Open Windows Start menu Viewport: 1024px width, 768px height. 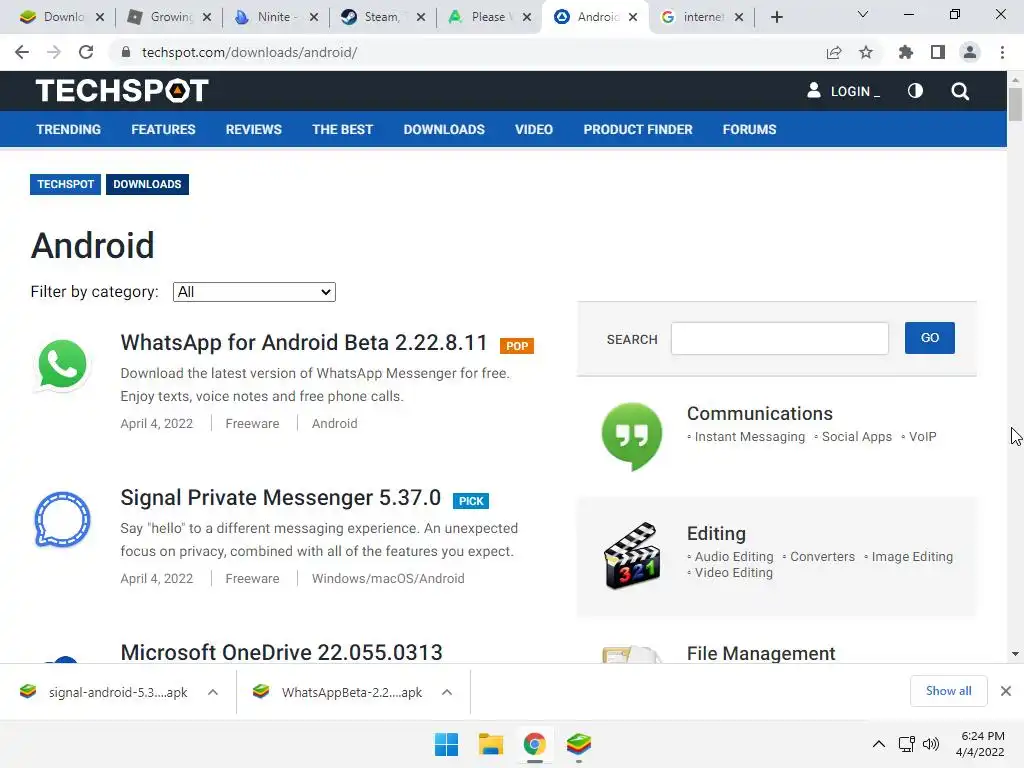coord(447,744)
